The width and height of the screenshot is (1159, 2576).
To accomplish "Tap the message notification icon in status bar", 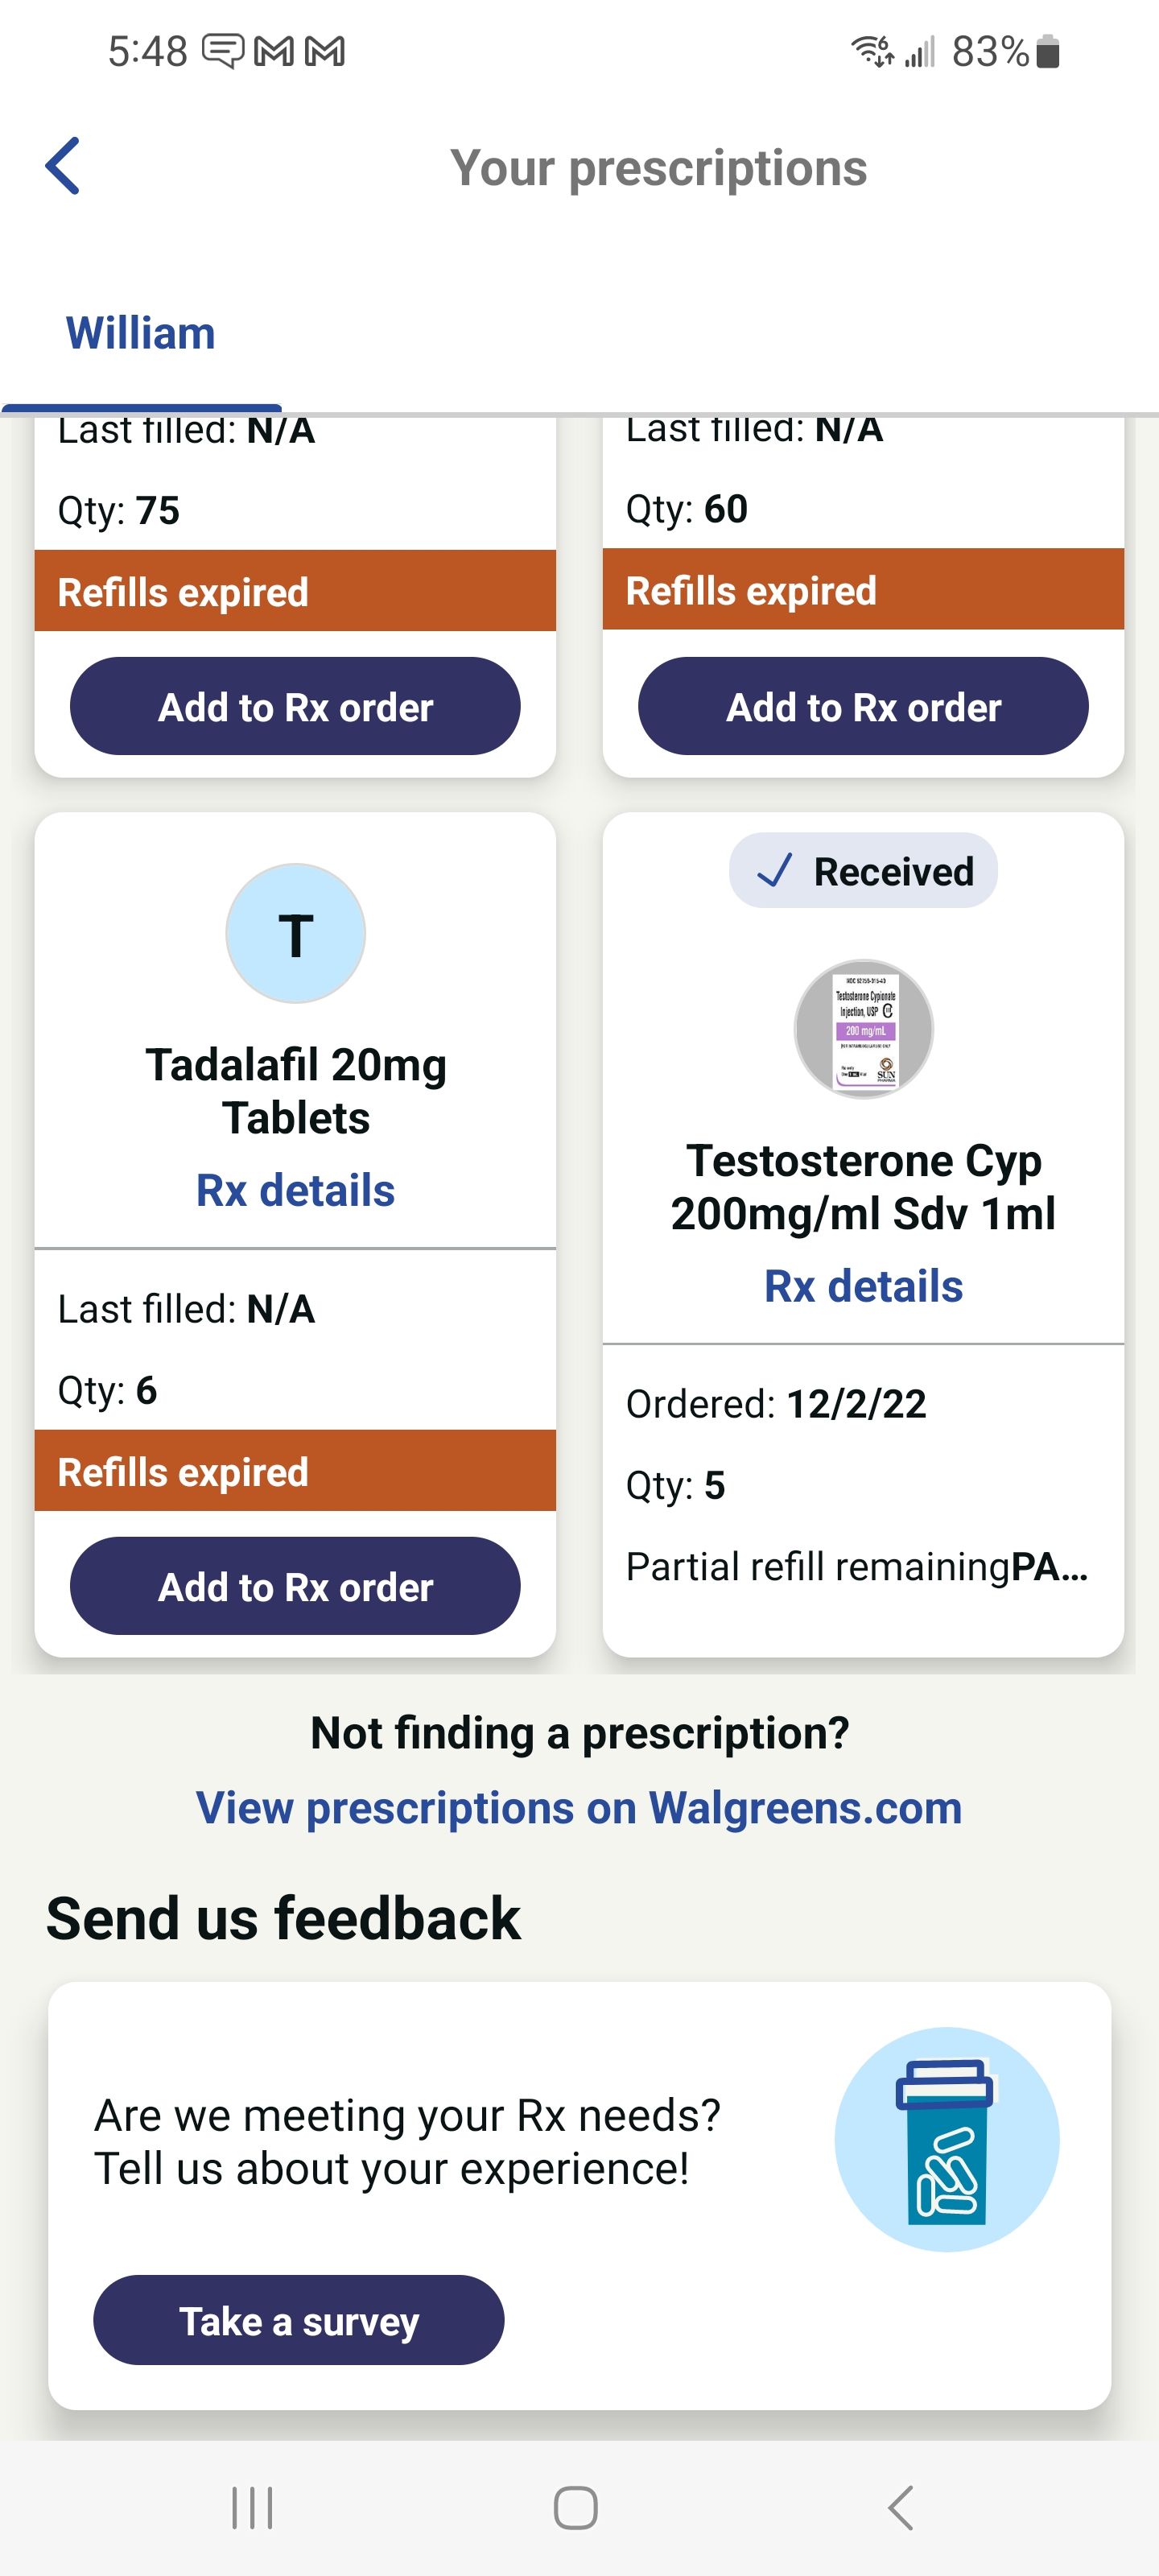I will point(222,51).
